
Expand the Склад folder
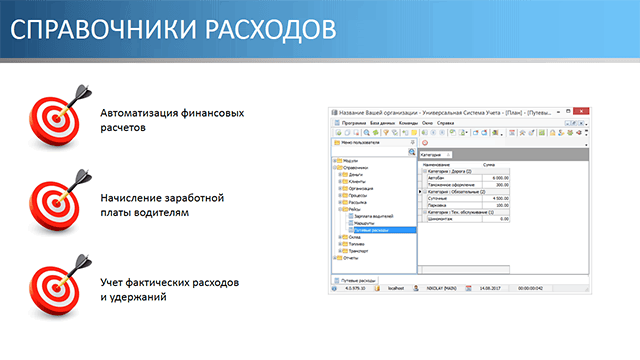point(340,237)
